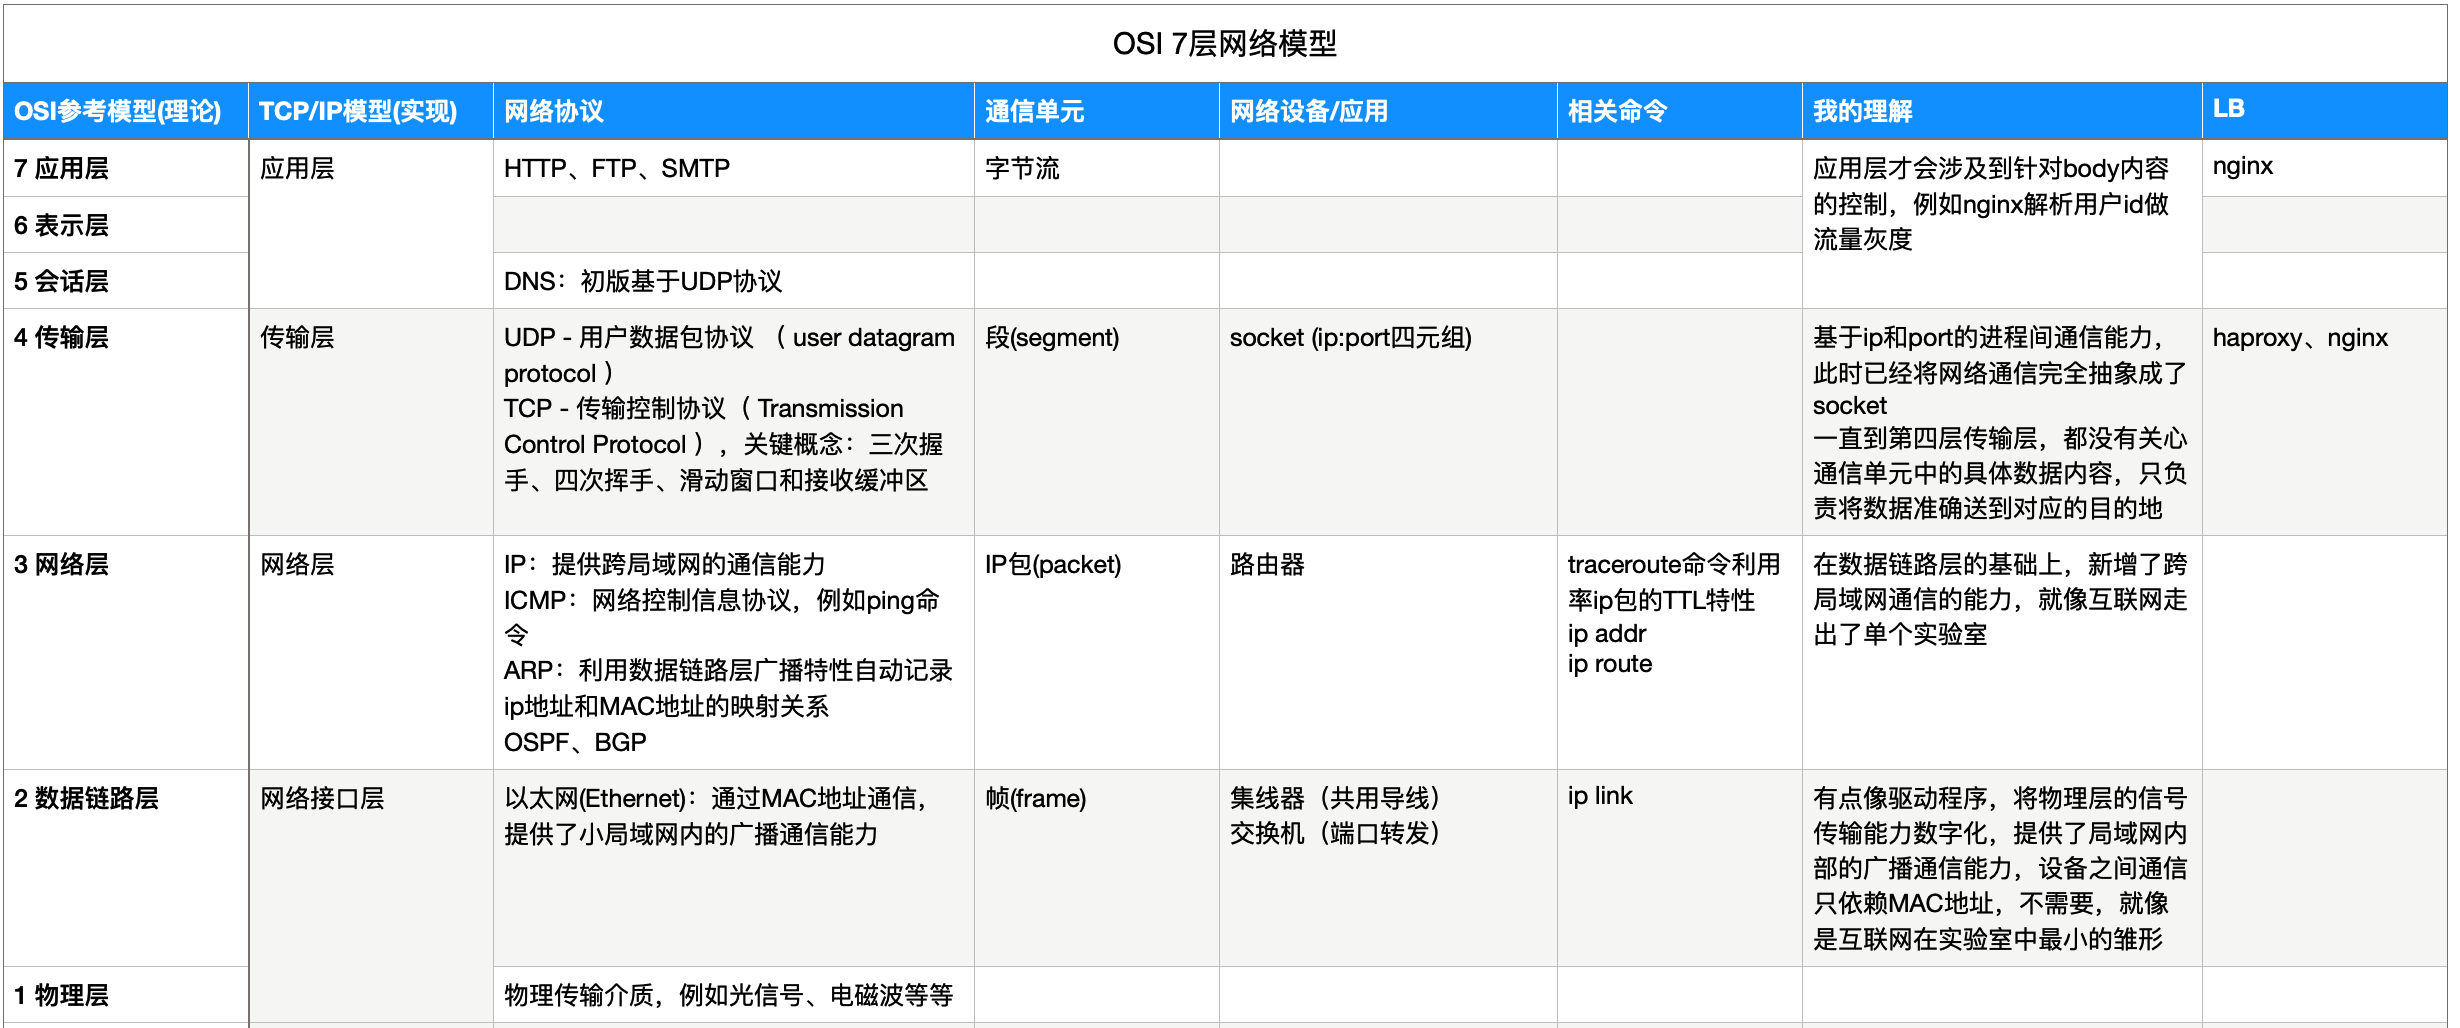Select the "OSI参考模型(理论)" column header
Image resolution: width=2460 pixels, height=1028 pixels.
point(118,111)
